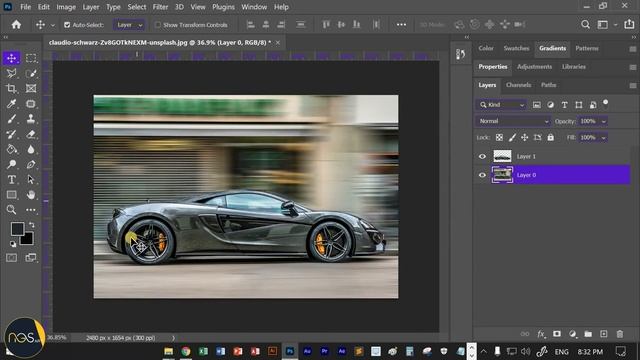Viewport: 640px width, 360px height.
Task: Switch to the Channels tab
Action: coord(518,85)
